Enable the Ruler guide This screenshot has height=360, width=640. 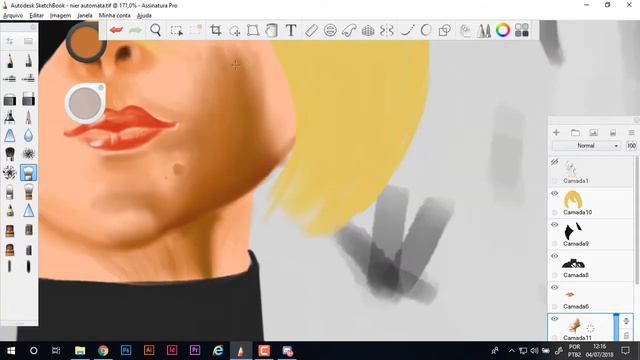point(311,30)
